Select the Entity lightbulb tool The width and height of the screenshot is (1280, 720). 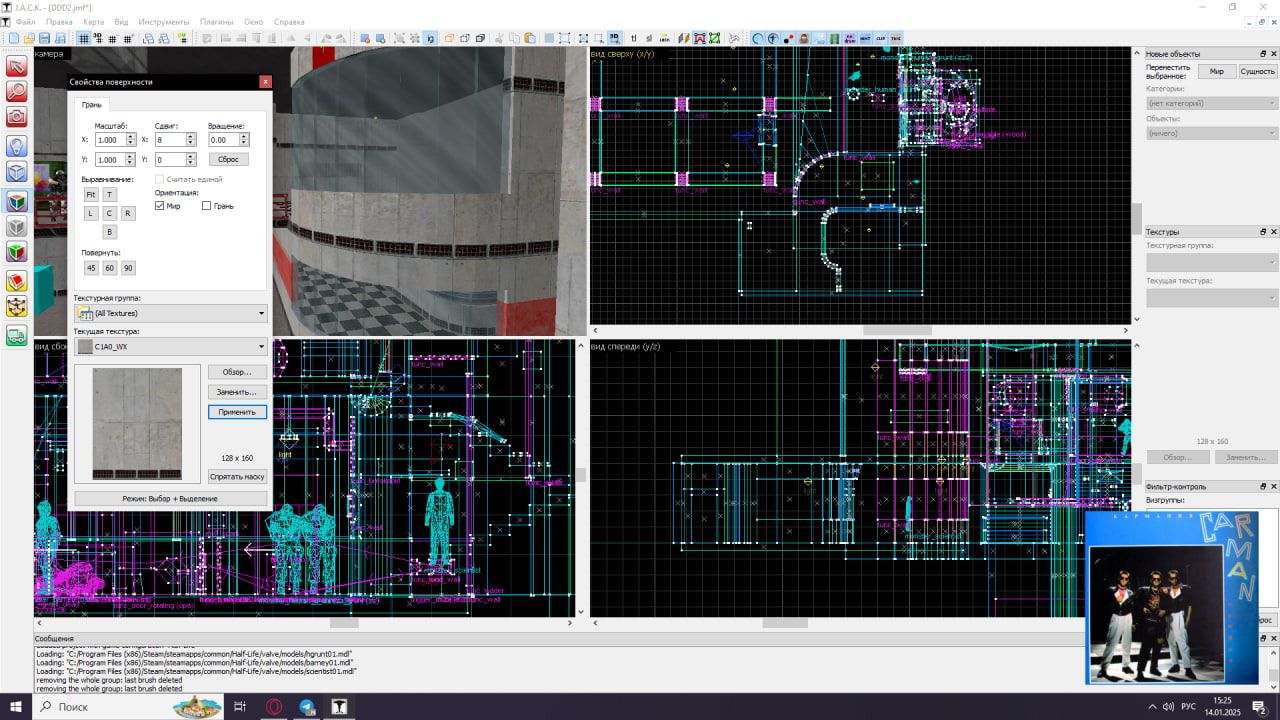coord(17,146)
